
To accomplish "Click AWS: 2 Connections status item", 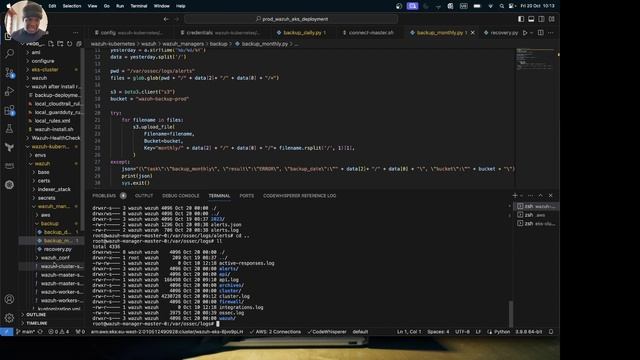I will [275, 332].
